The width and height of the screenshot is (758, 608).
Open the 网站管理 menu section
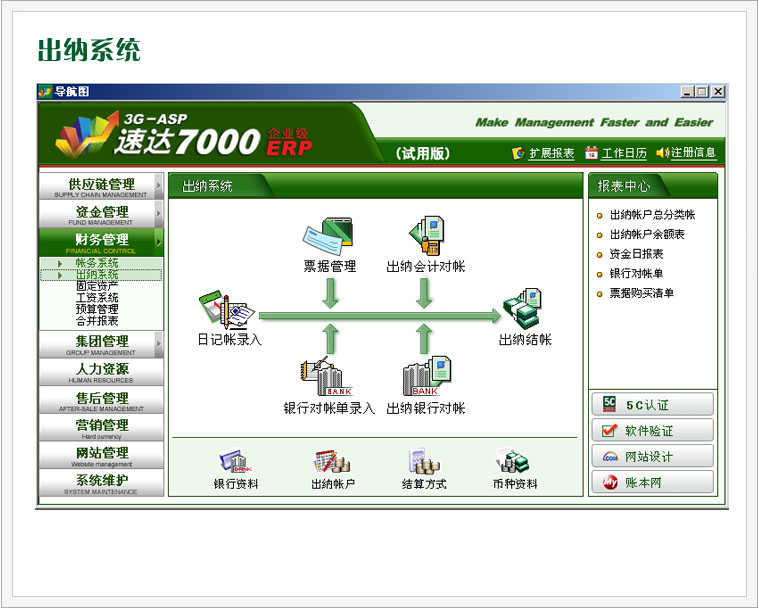(101, 455)
